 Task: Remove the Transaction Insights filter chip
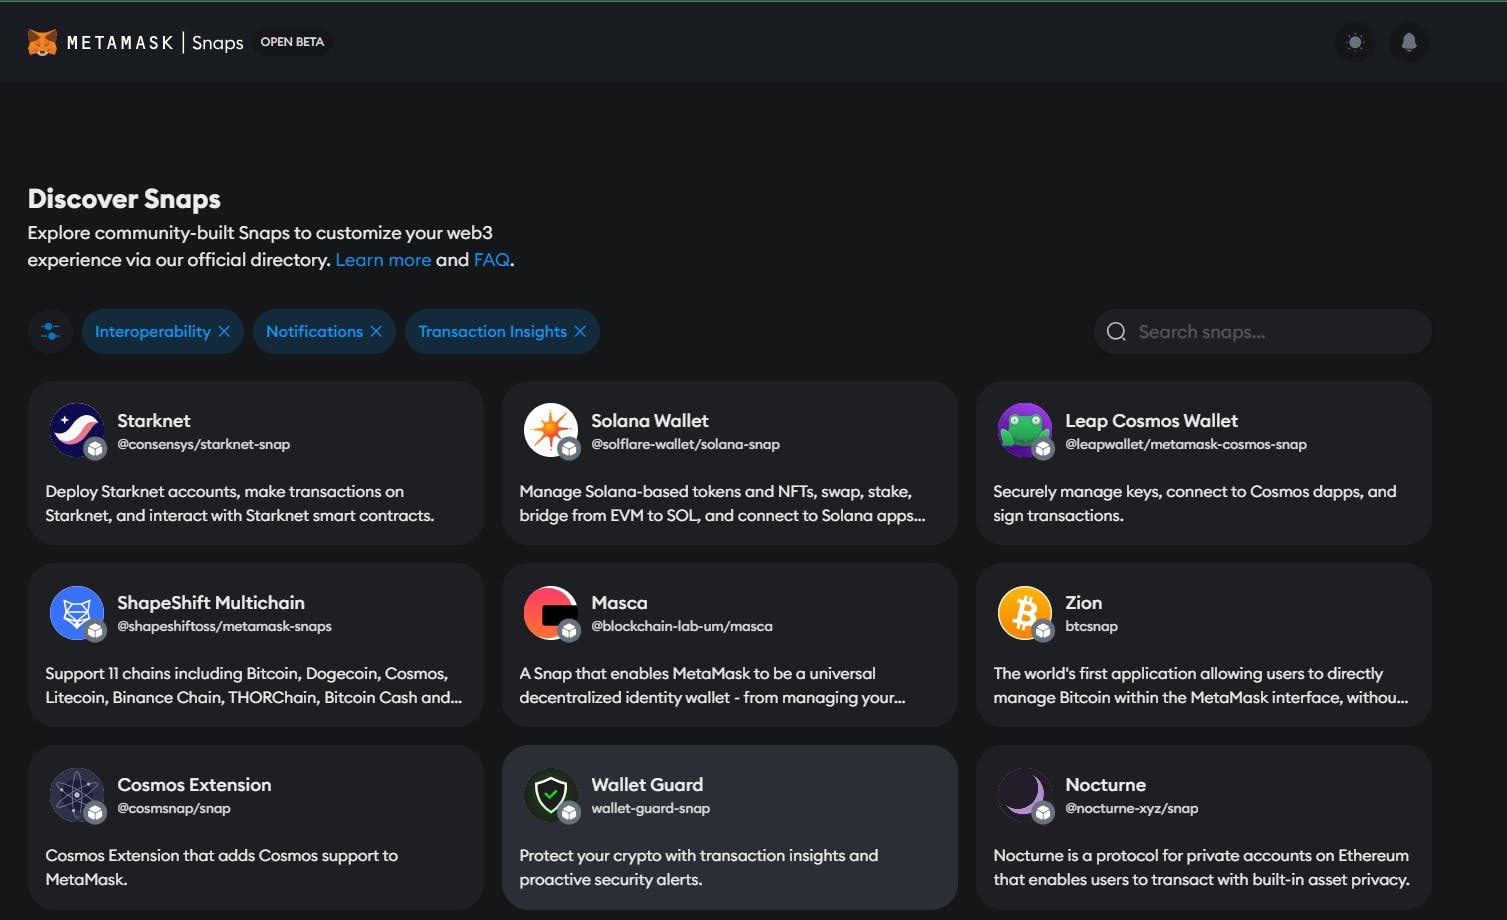tap(580, 331)
